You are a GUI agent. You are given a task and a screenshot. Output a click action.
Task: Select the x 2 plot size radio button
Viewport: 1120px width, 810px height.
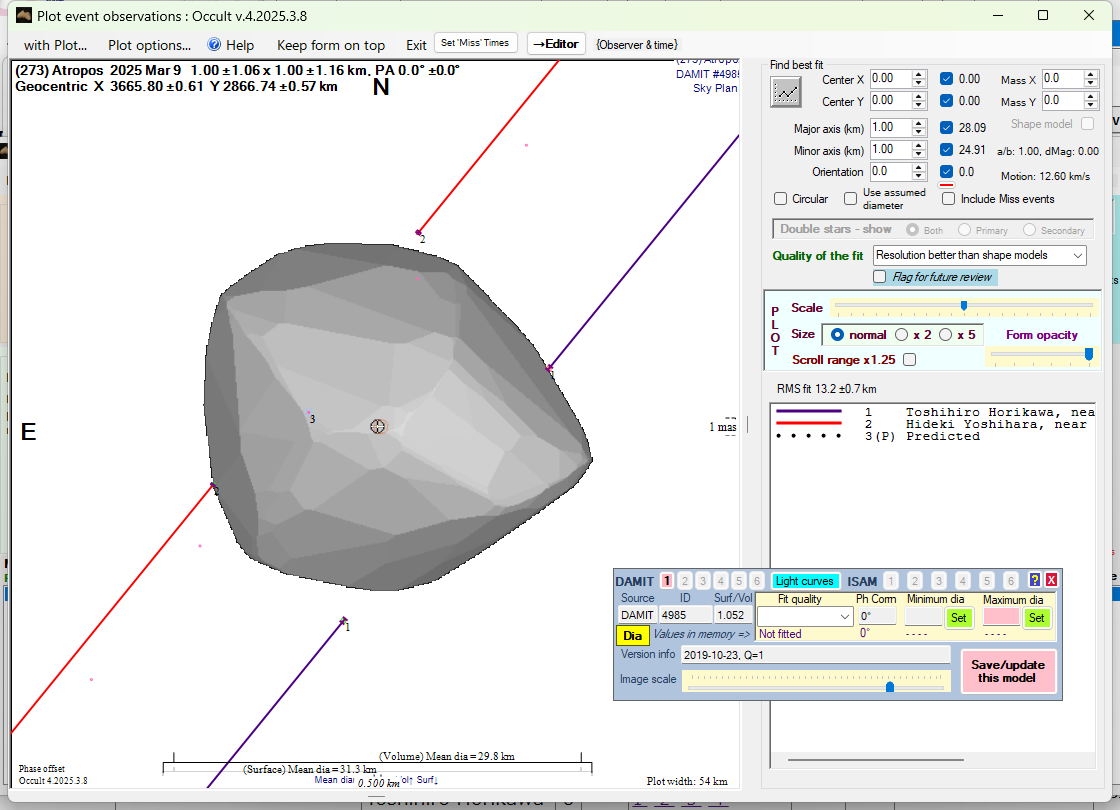coord(901,335)
